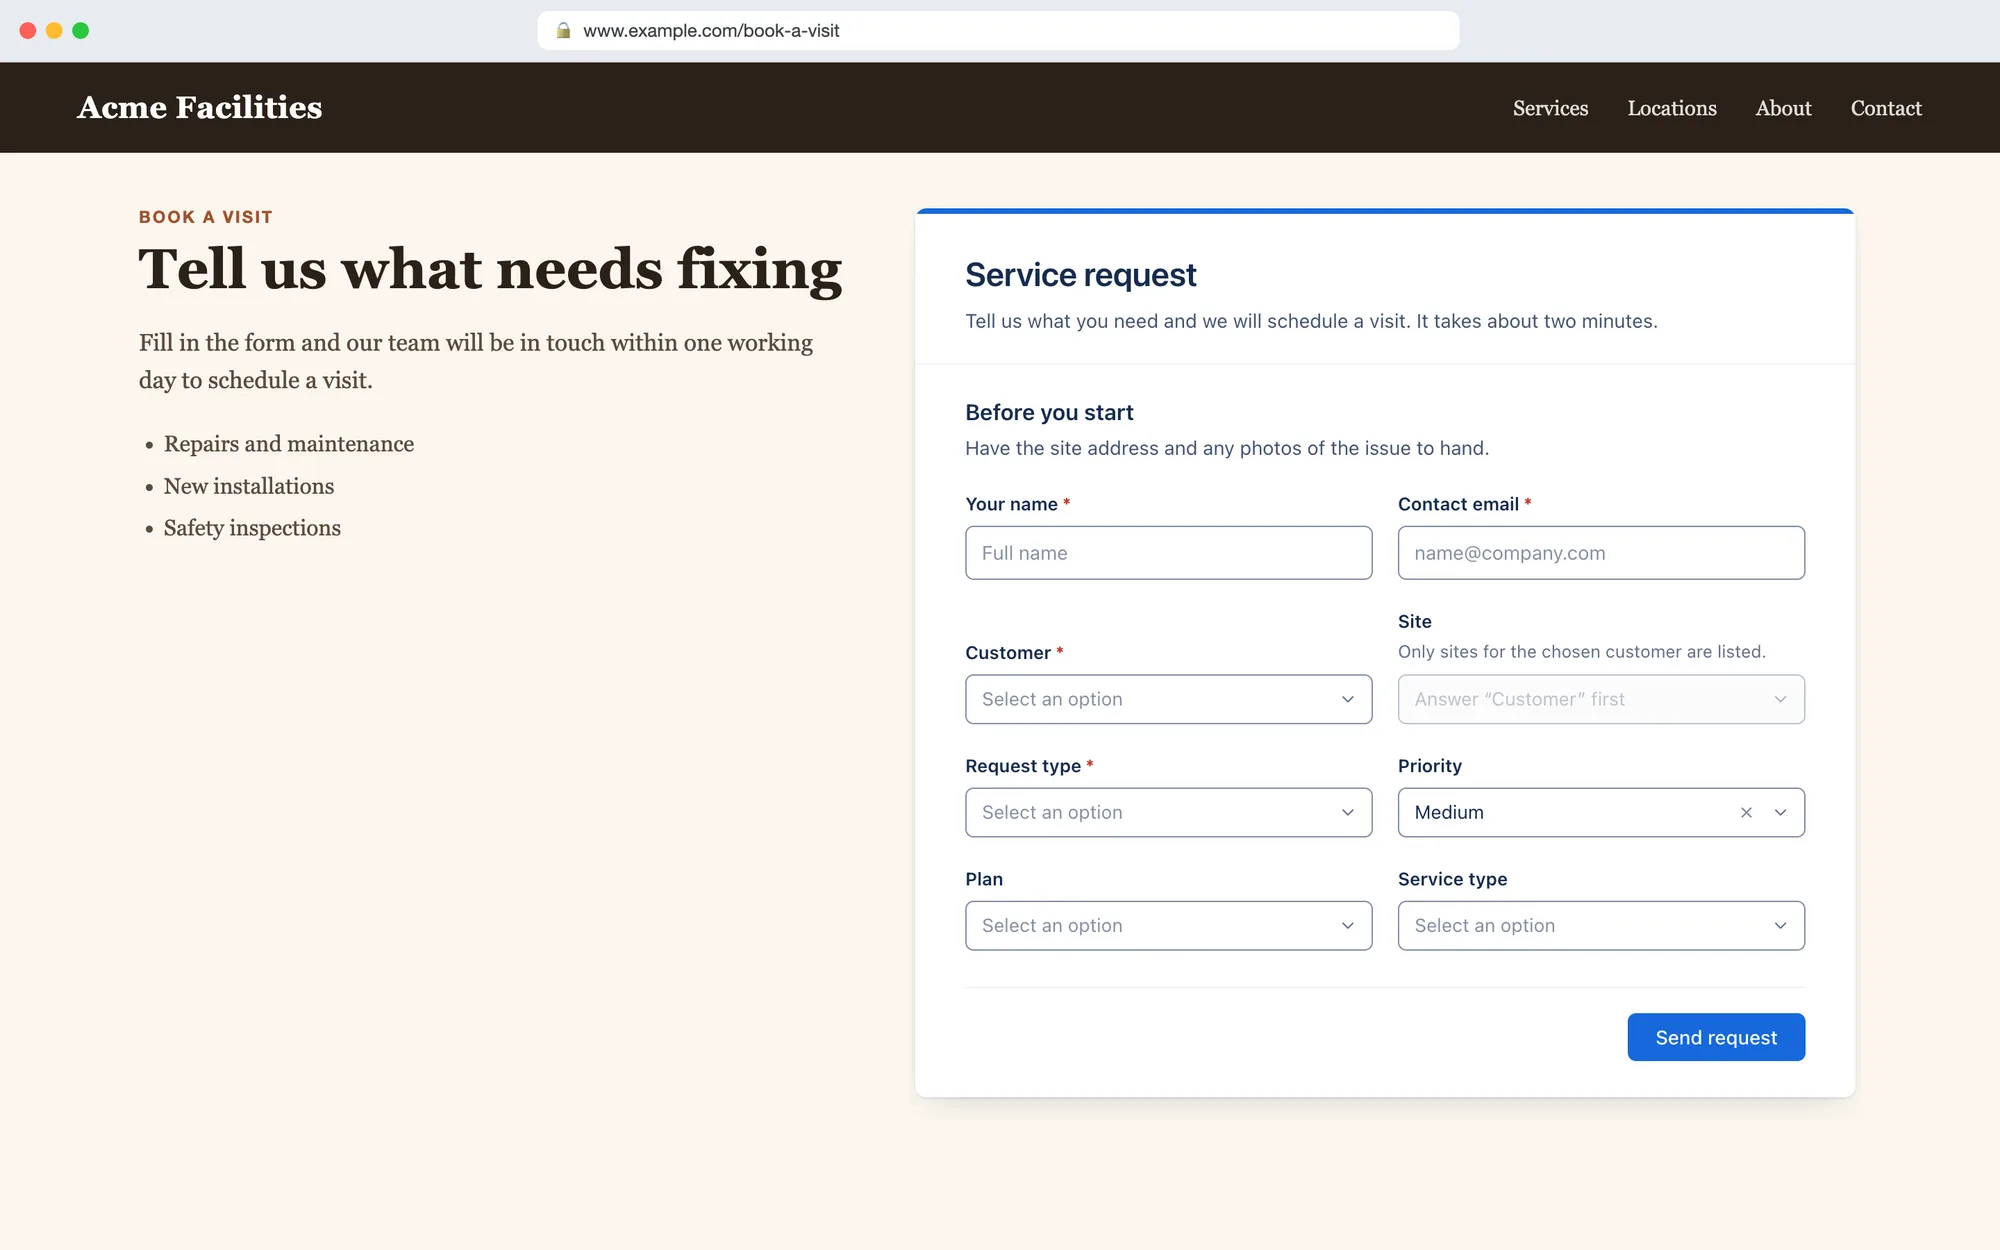This screenshot has height=1250, width=2000.
Task: Click the "BOOK A VISIT" eyebrow text
Action: coord(206,217)
